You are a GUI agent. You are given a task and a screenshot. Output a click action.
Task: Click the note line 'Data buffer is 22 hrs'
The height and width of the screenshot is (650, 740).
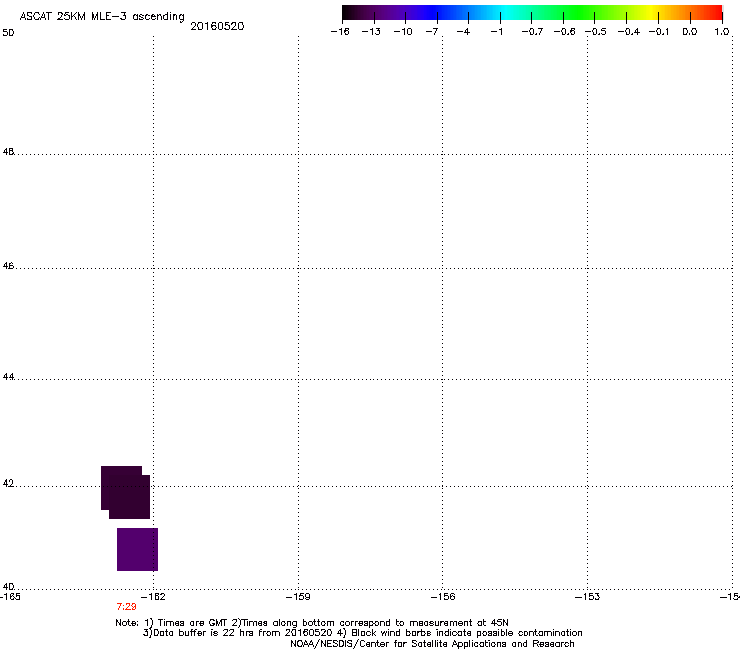pos(362,633)
